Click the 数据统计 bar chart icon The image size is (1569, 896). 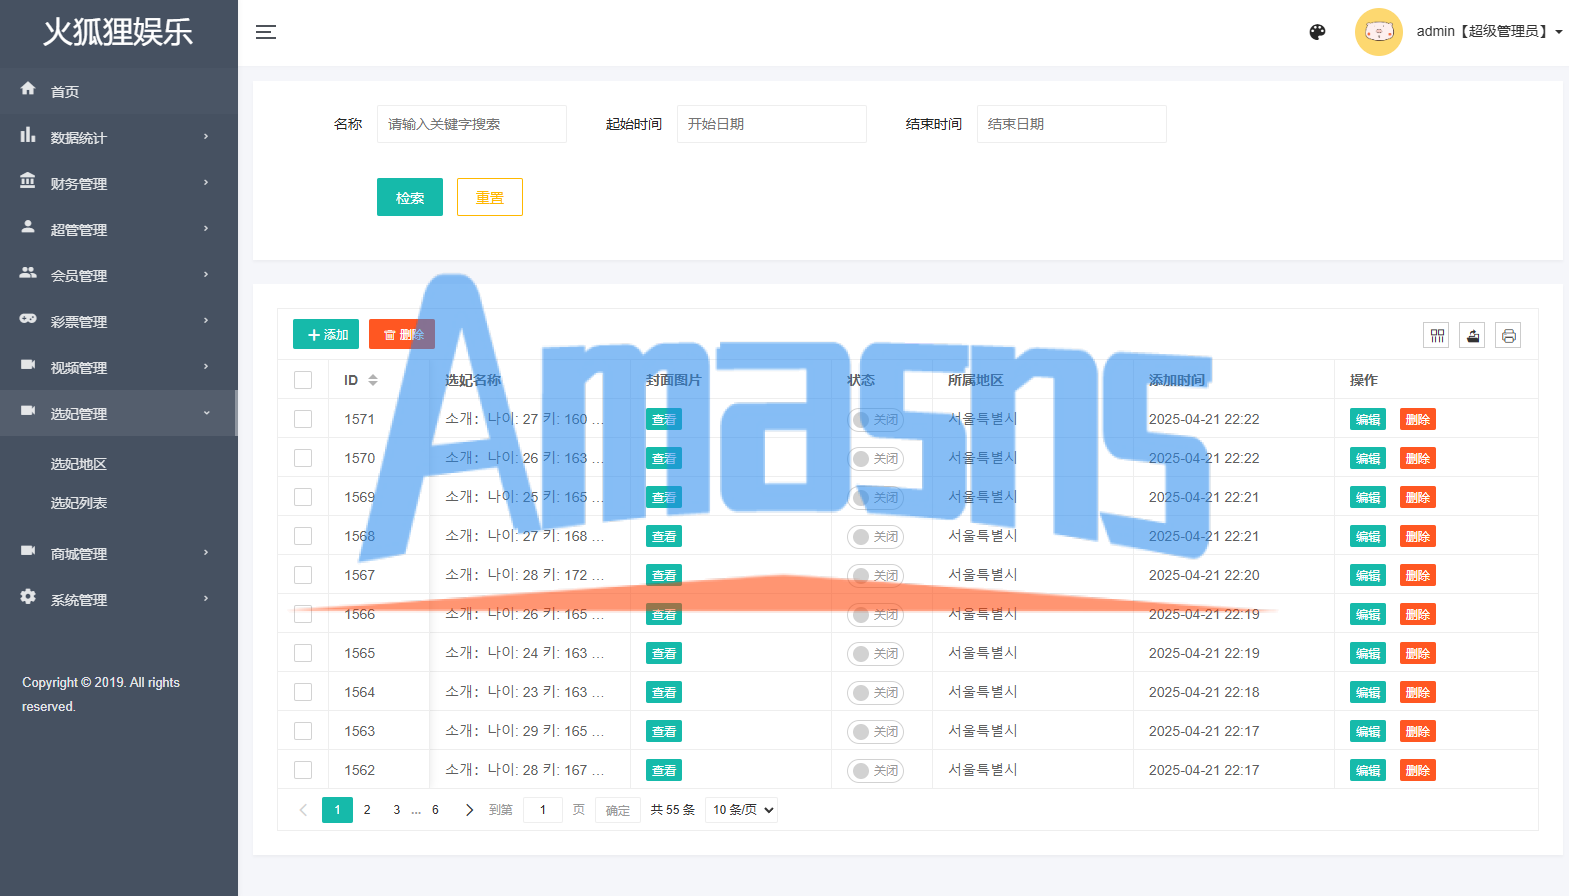(x=28, y=135)
